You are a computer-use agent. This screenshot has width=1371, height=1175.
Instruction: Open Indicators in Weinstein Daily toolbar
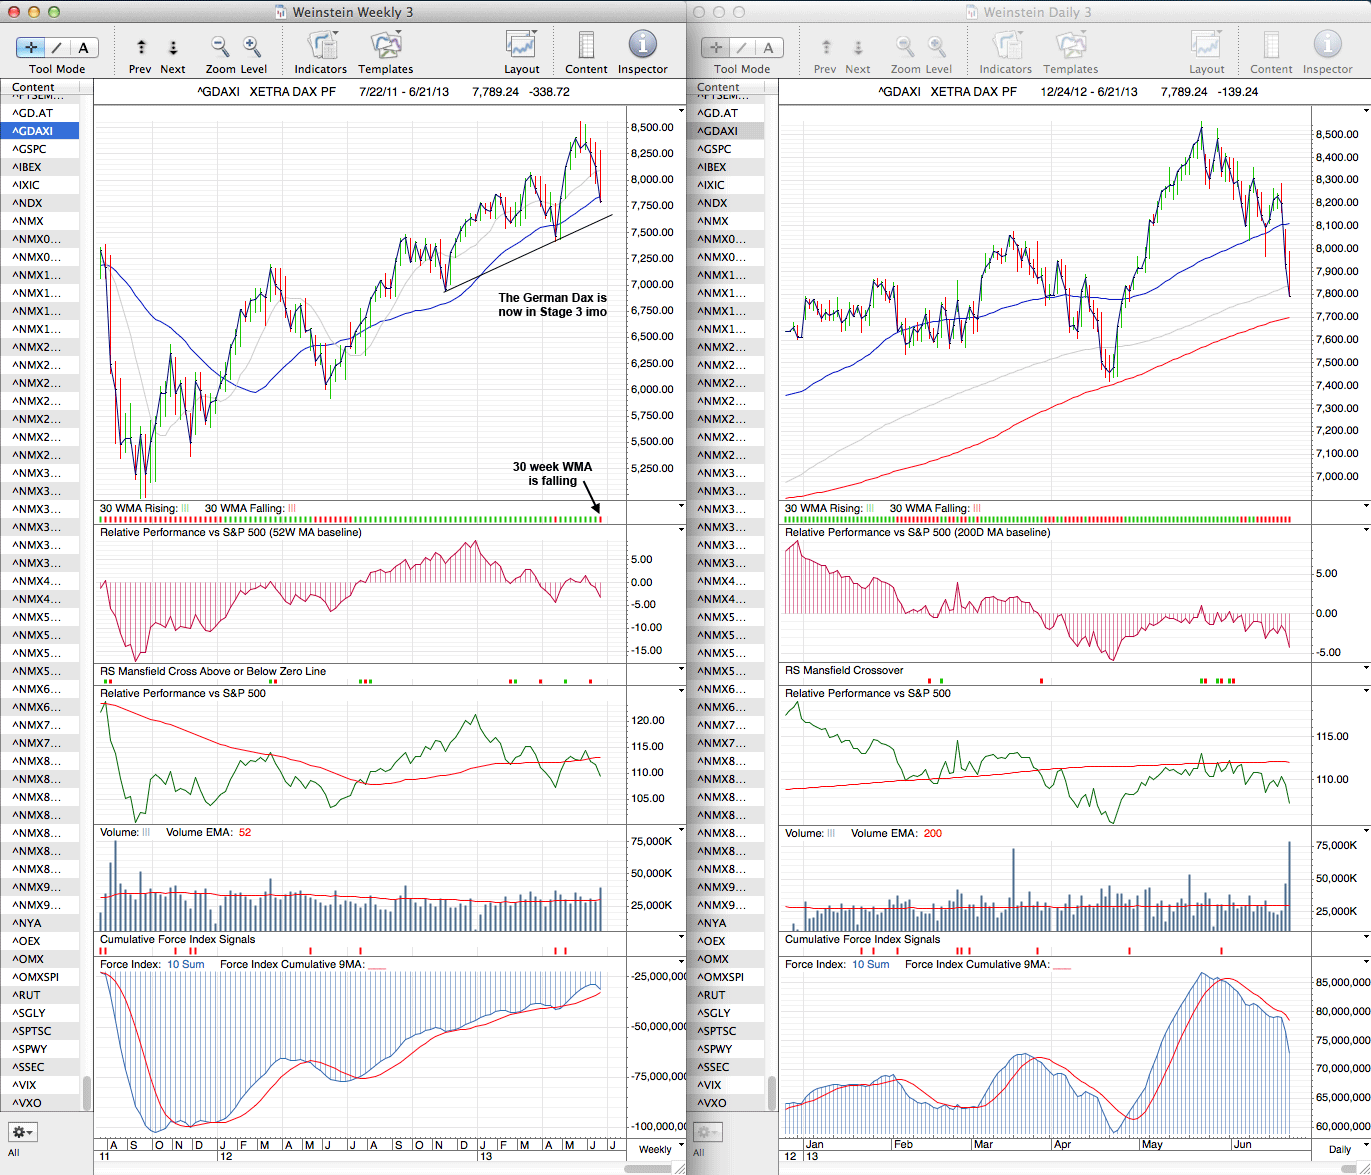pos(1006,45)
